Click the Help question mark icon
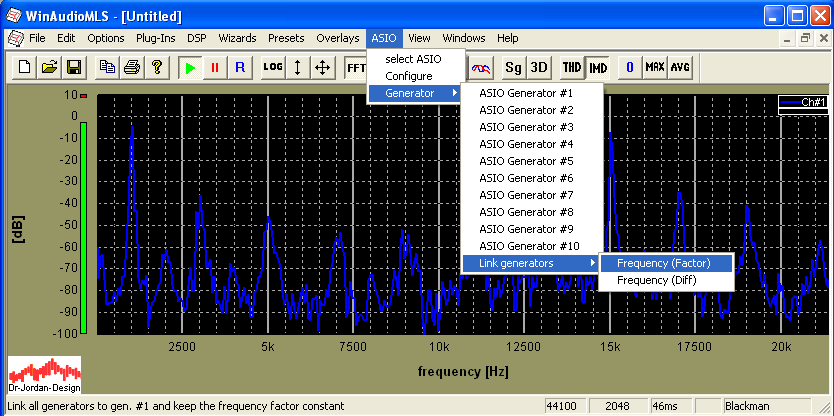 pos(156,67)
